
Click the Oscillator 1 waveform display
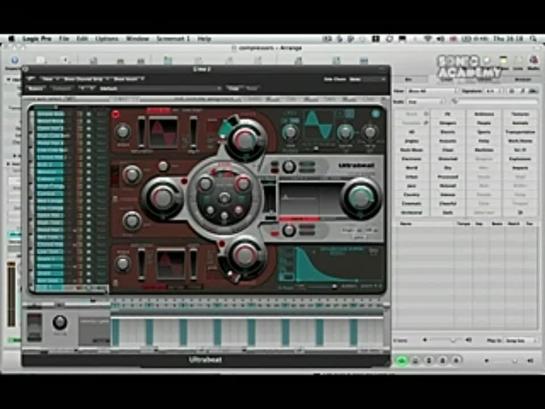point(163,133)
